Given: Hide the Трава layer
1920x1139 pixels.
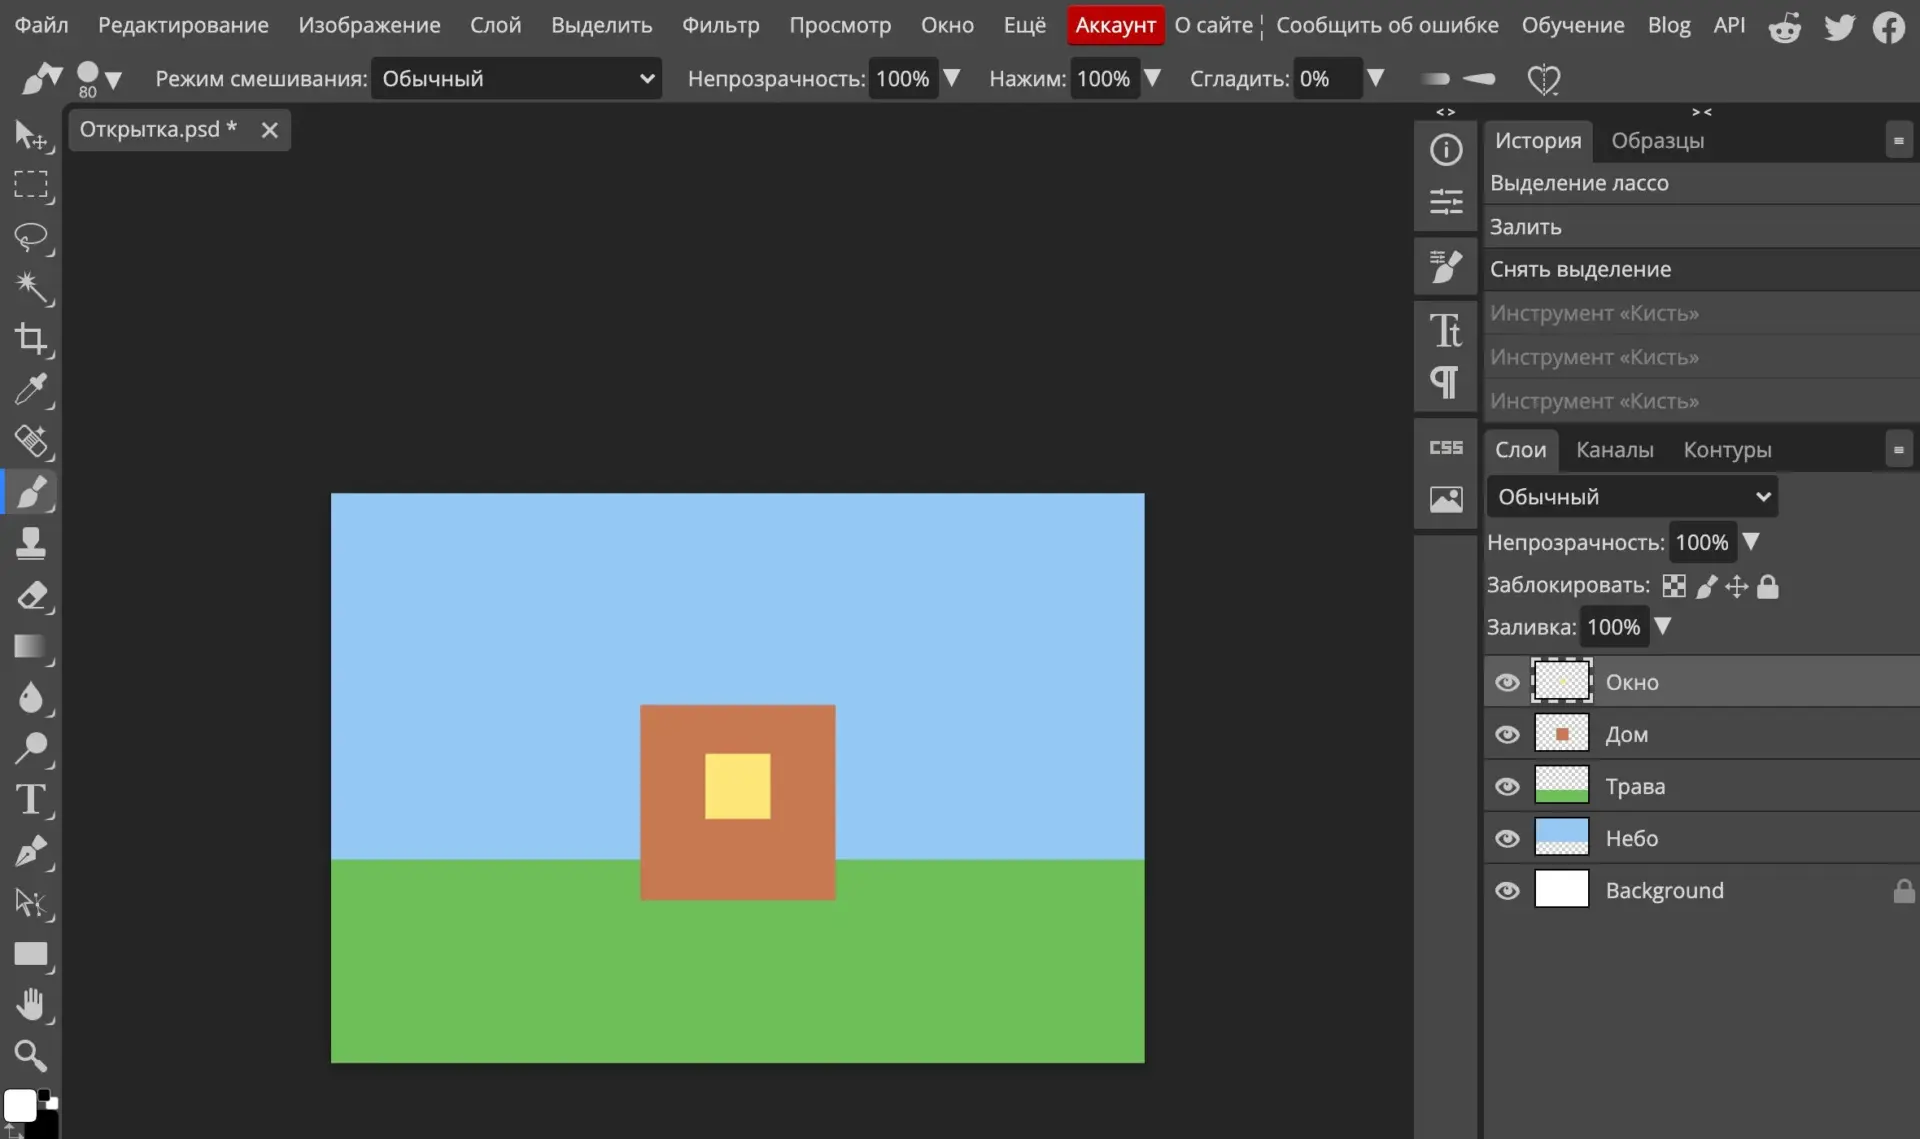Looking at the screenshot, I should 1507,786.
